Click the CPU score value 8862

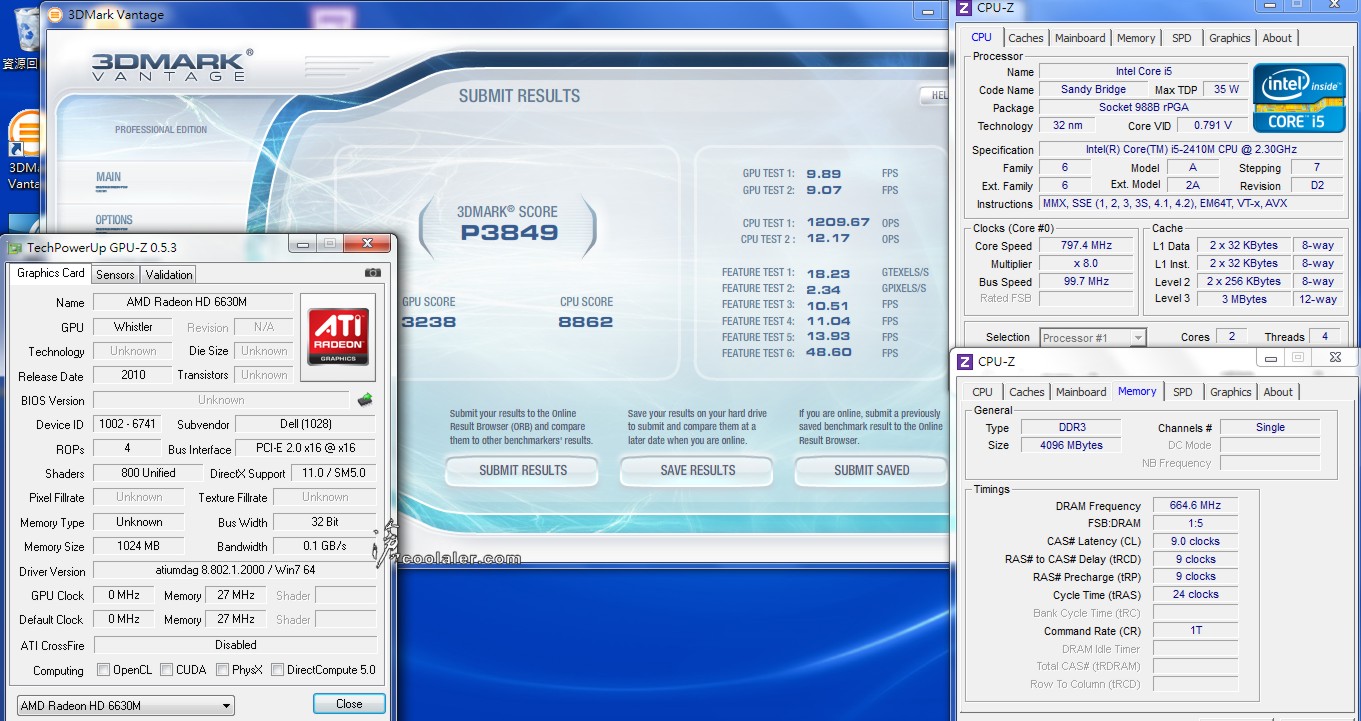coord(586,322)
